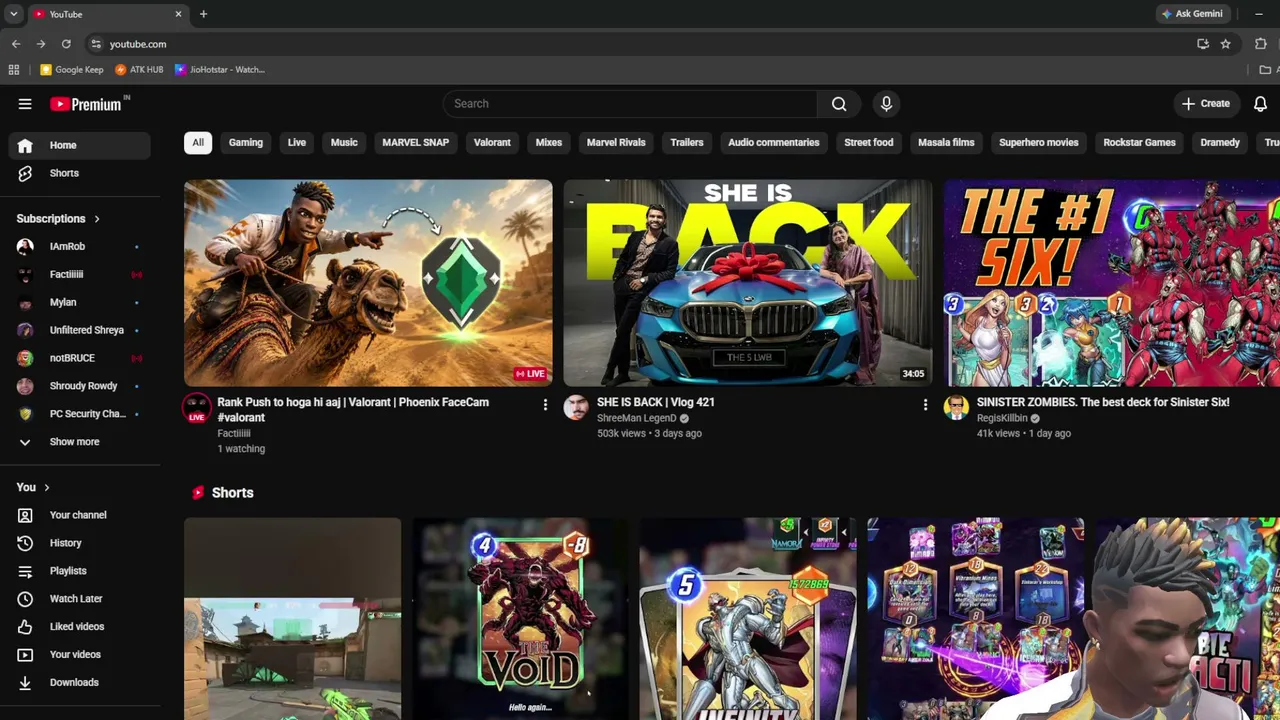Select the Trailers filter chip
Screen dimensions: 1280x720
pyautogui.click(x=687, y=143)
